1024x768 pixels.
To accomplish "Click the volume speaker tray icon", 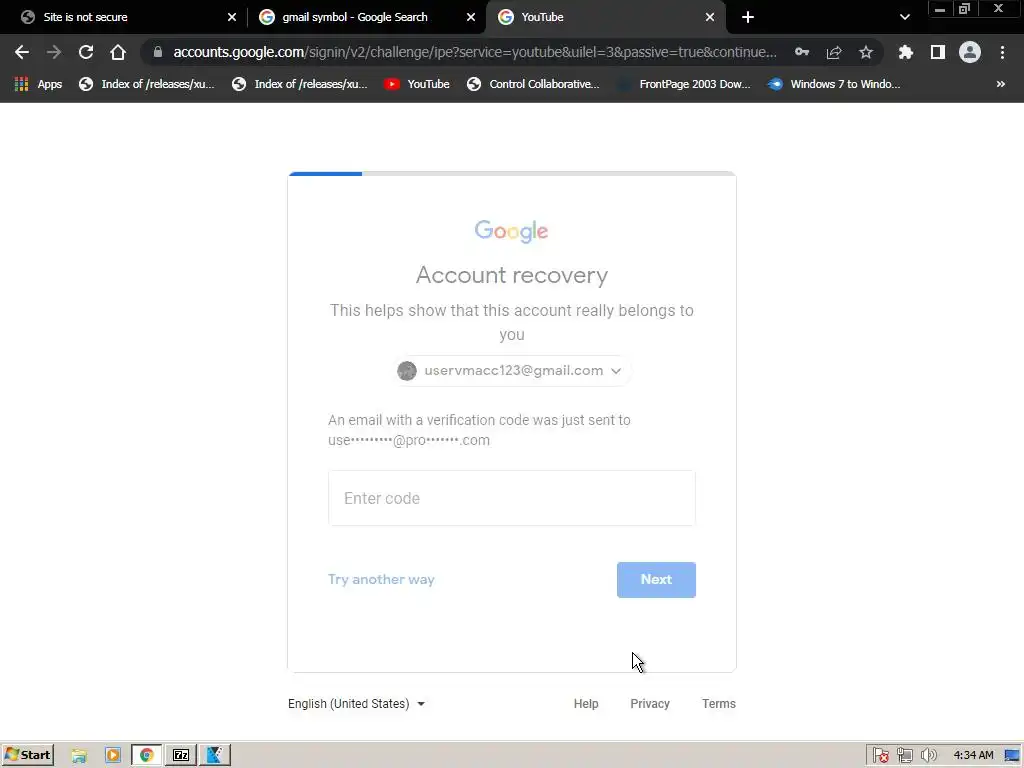I will (928, 756).
